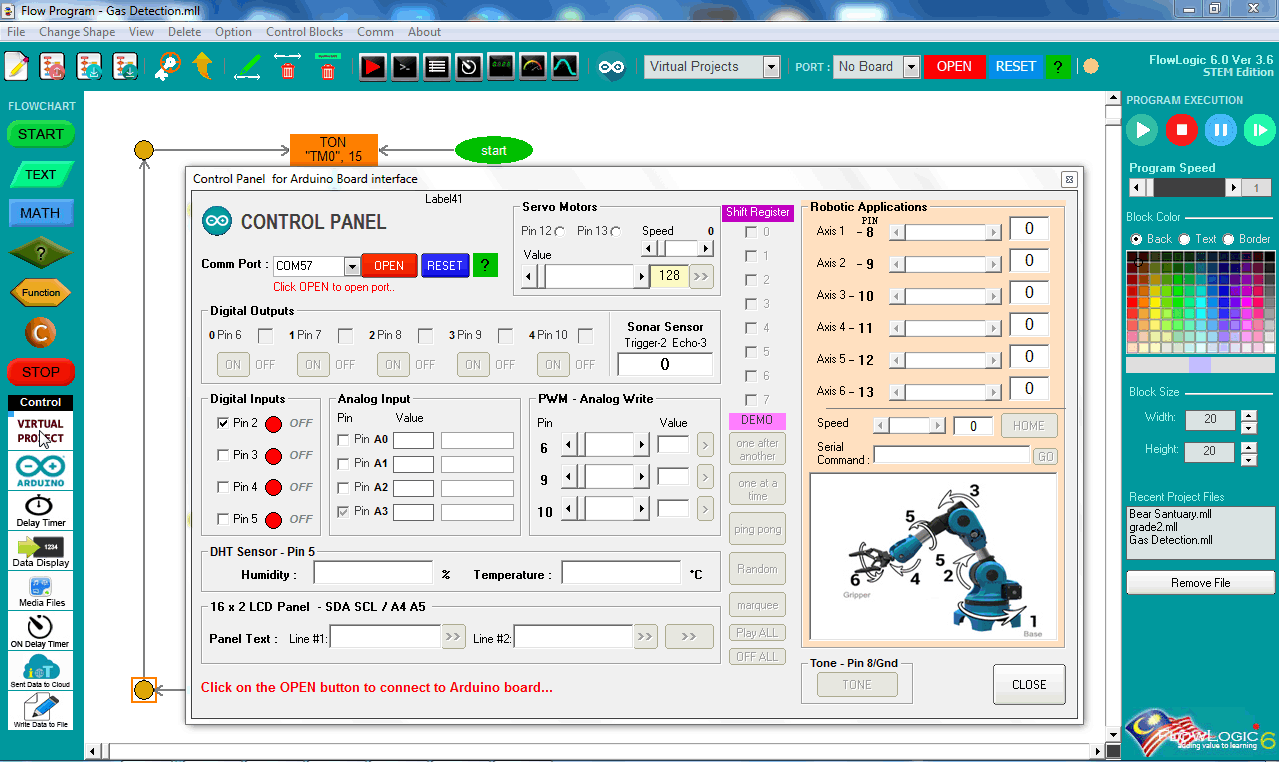Click the CLOSE button in the control panel
This screenshot has height=762, width=1279.
click(x=1029, y=684)
